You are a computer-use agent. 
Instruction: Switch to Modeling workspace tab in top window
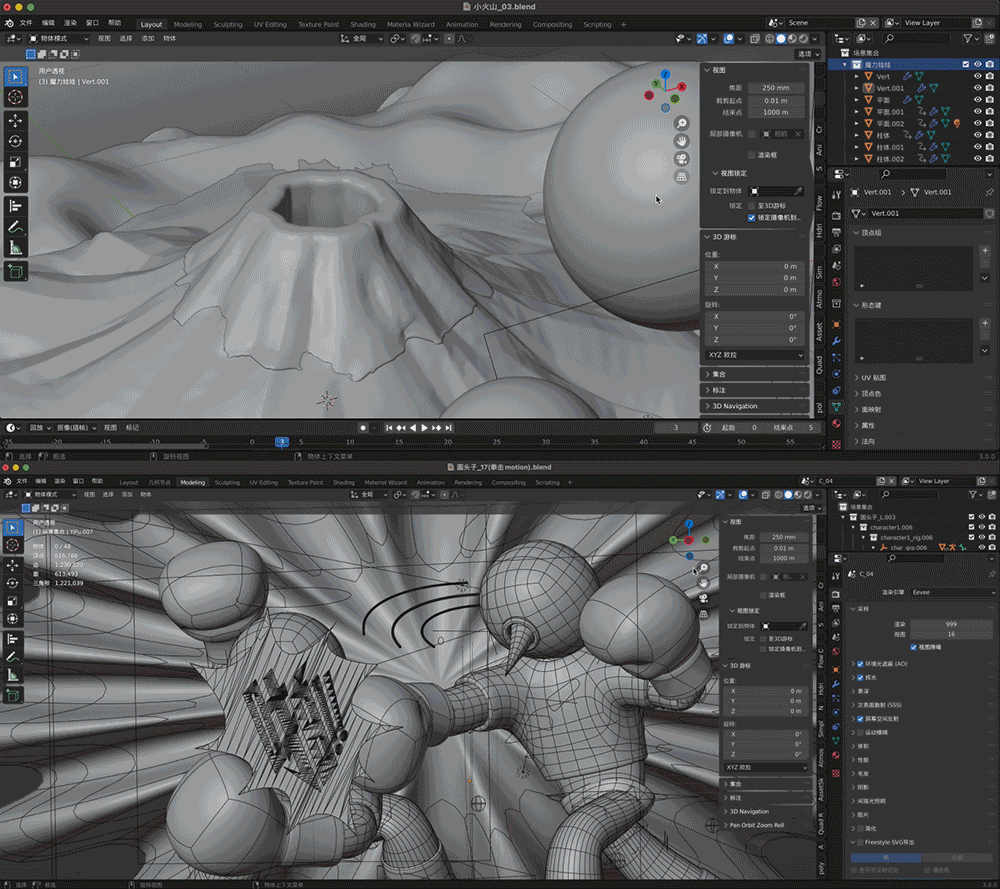(188, 25)
